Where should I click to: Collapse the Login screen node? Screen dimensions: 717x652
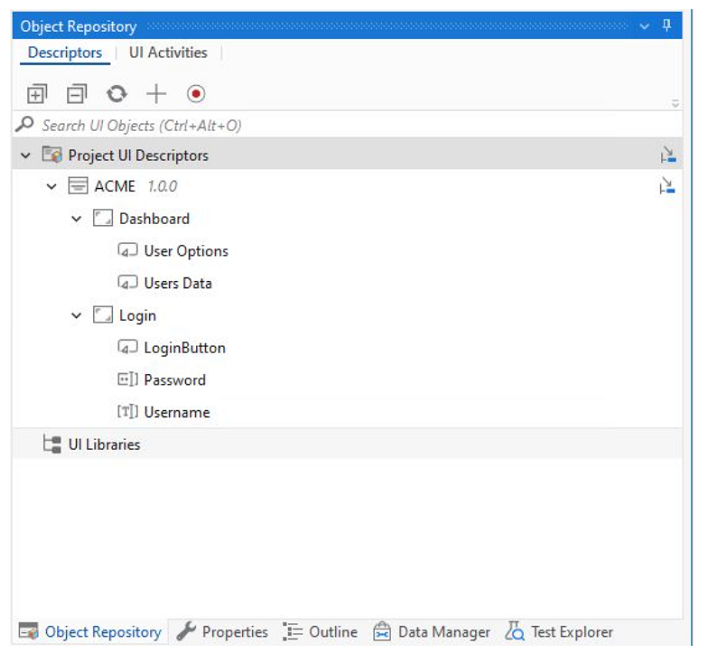[x=77, y=316]
